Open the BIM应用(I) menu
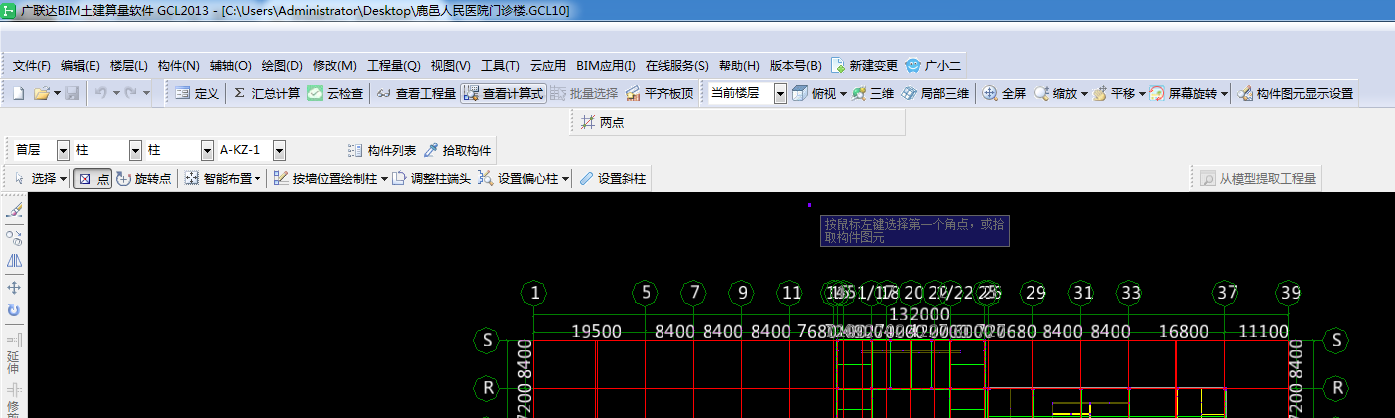Screen dimensions: 1395x418 tap(606, 66)
